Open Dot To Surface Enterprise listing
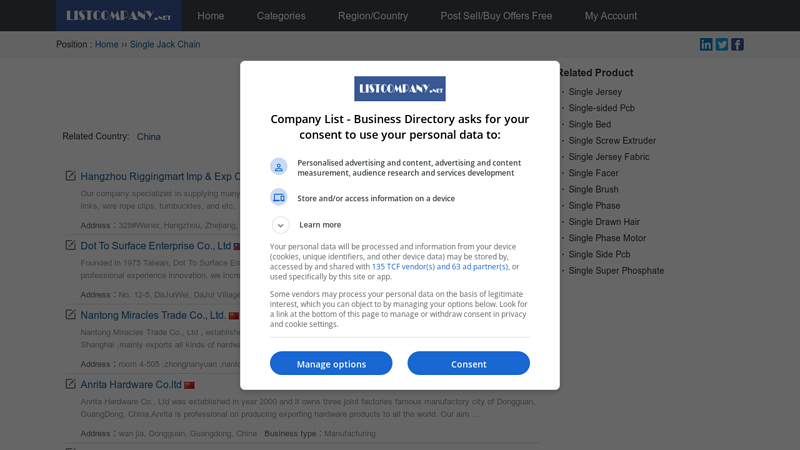 pos(156,246)
